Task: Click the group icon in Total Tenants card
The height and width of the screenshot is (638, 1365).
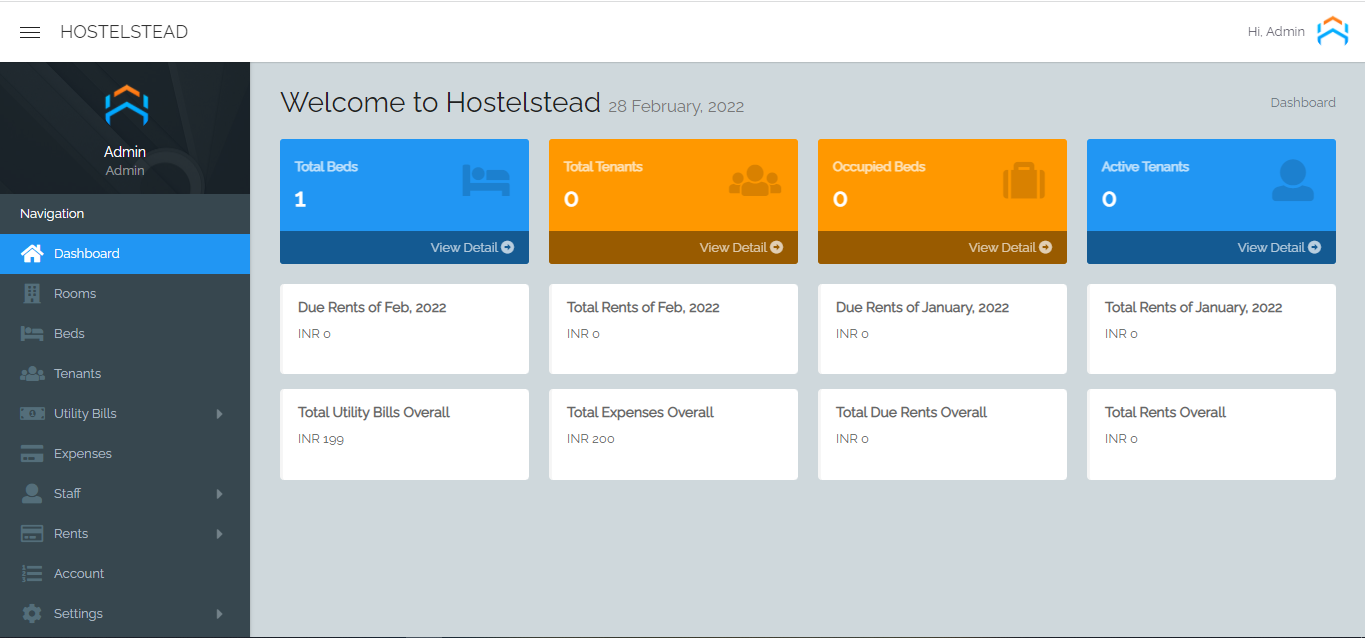Action: pyautogui.click(x=755, y=181)
